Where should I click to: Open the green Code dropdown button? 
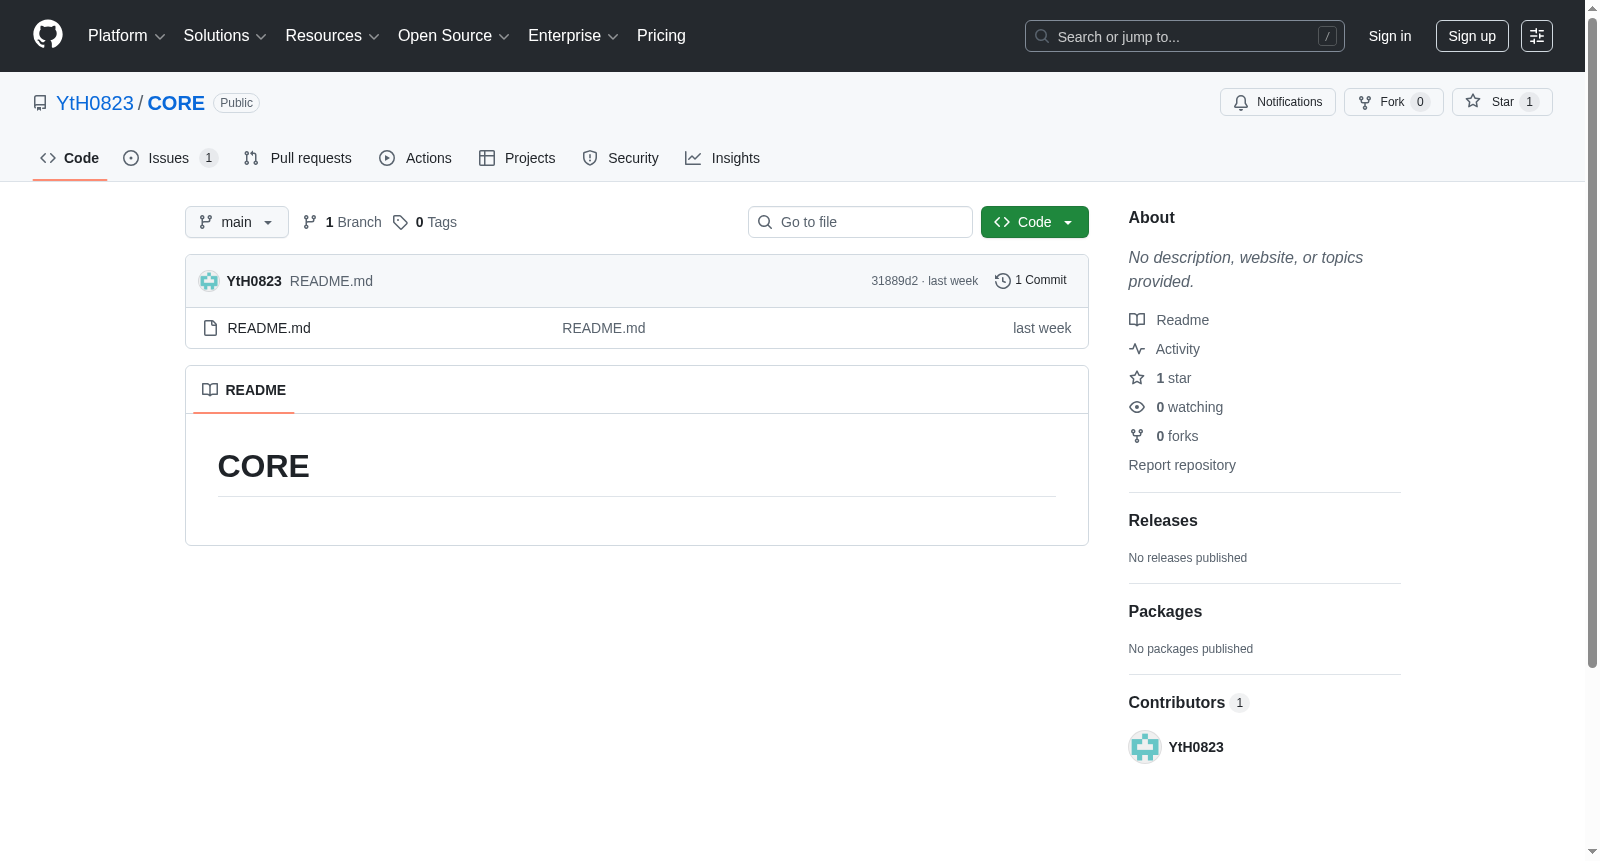(x=1035, y=222)
